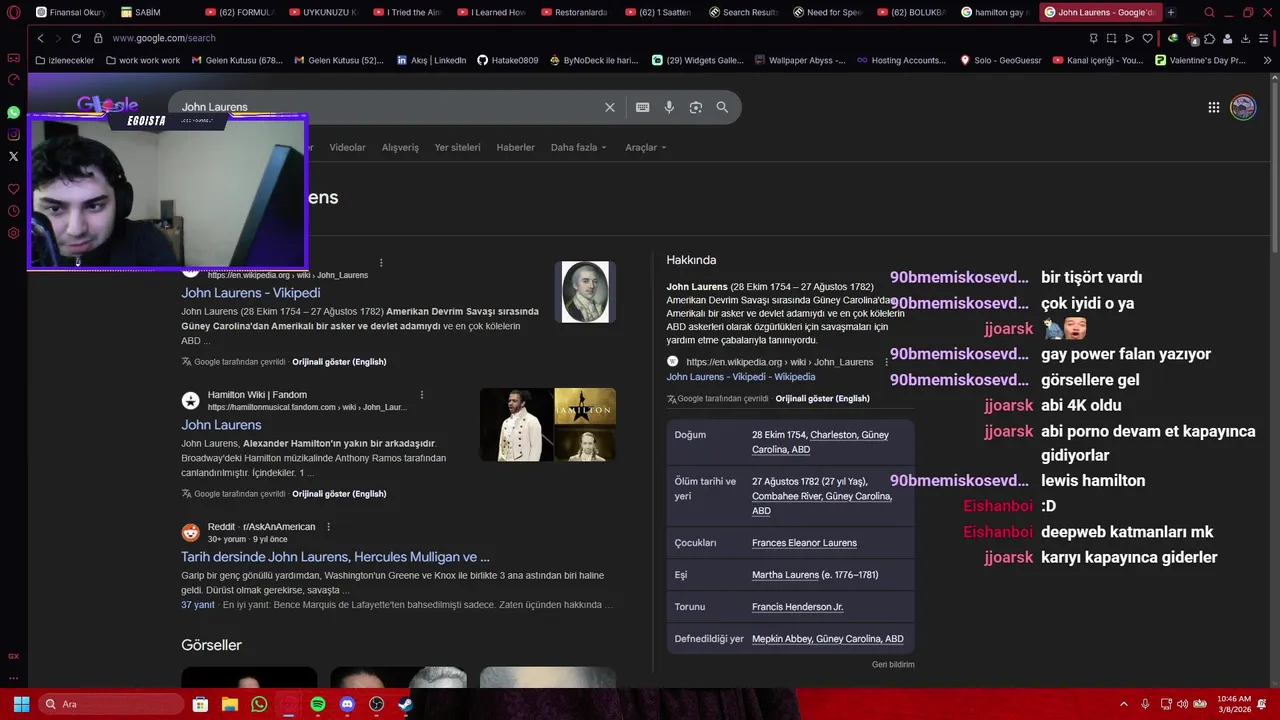Open more options for the Hamilton Wiki result

pos(422,395)
